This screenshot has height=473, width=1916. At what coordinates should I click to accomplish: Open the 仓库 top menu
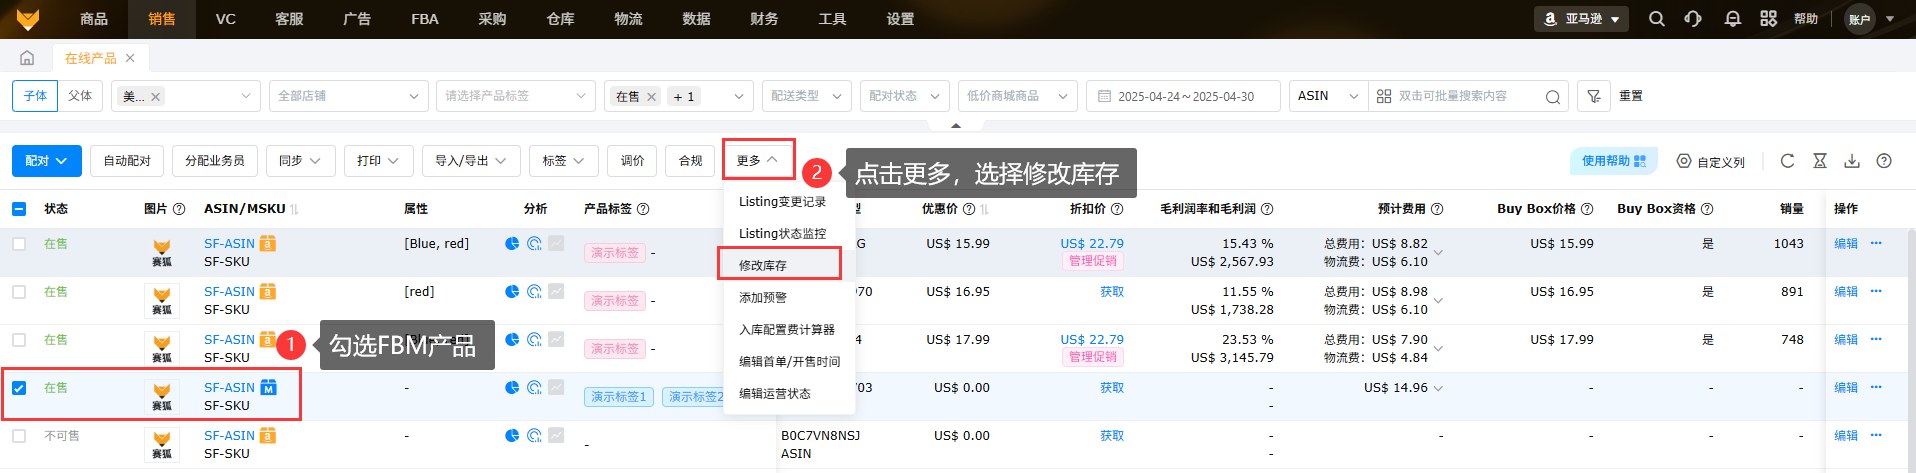(561, 19)
